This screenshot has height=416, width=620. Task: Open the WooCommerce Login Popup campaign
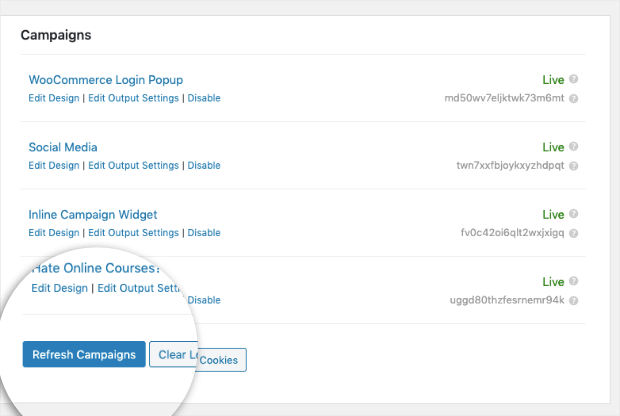[106, 80]
